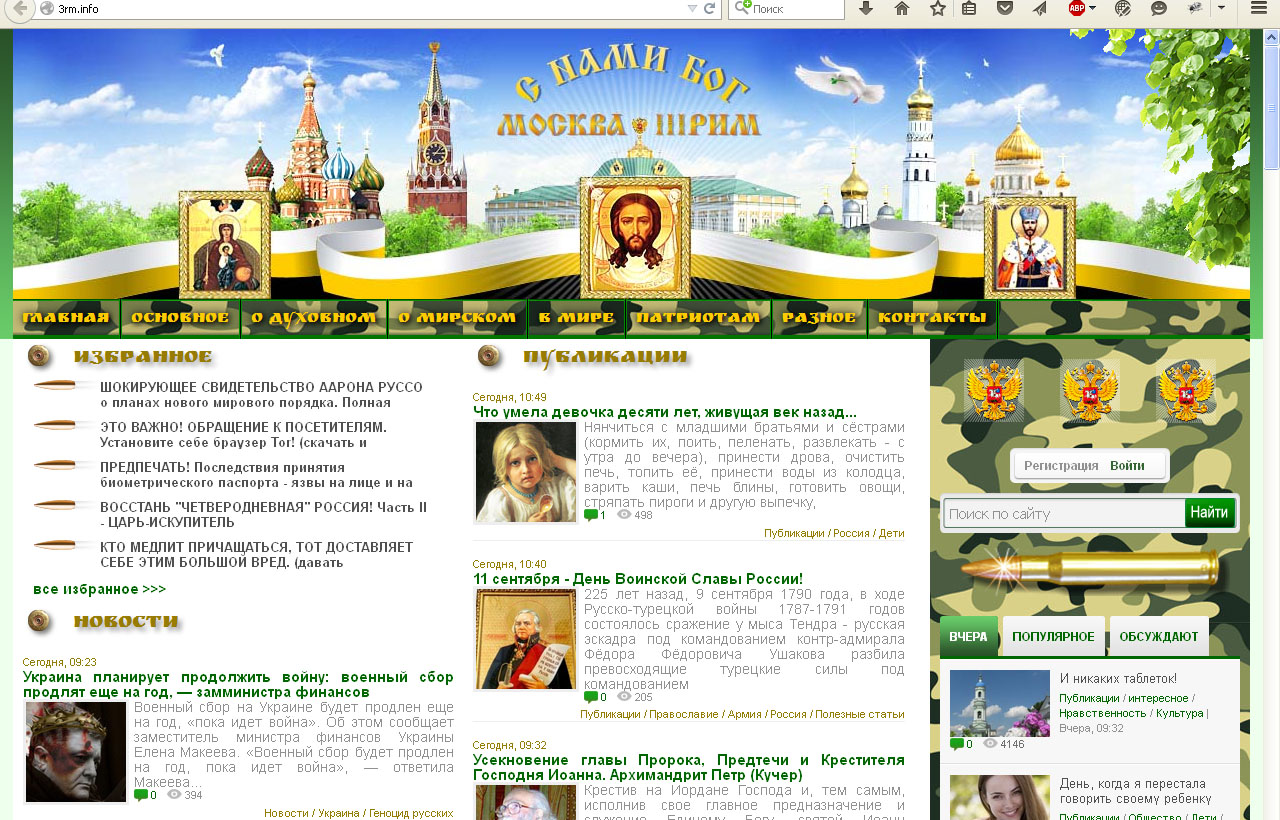Open the smiley chat icon in toolbar

[1159, 8]
